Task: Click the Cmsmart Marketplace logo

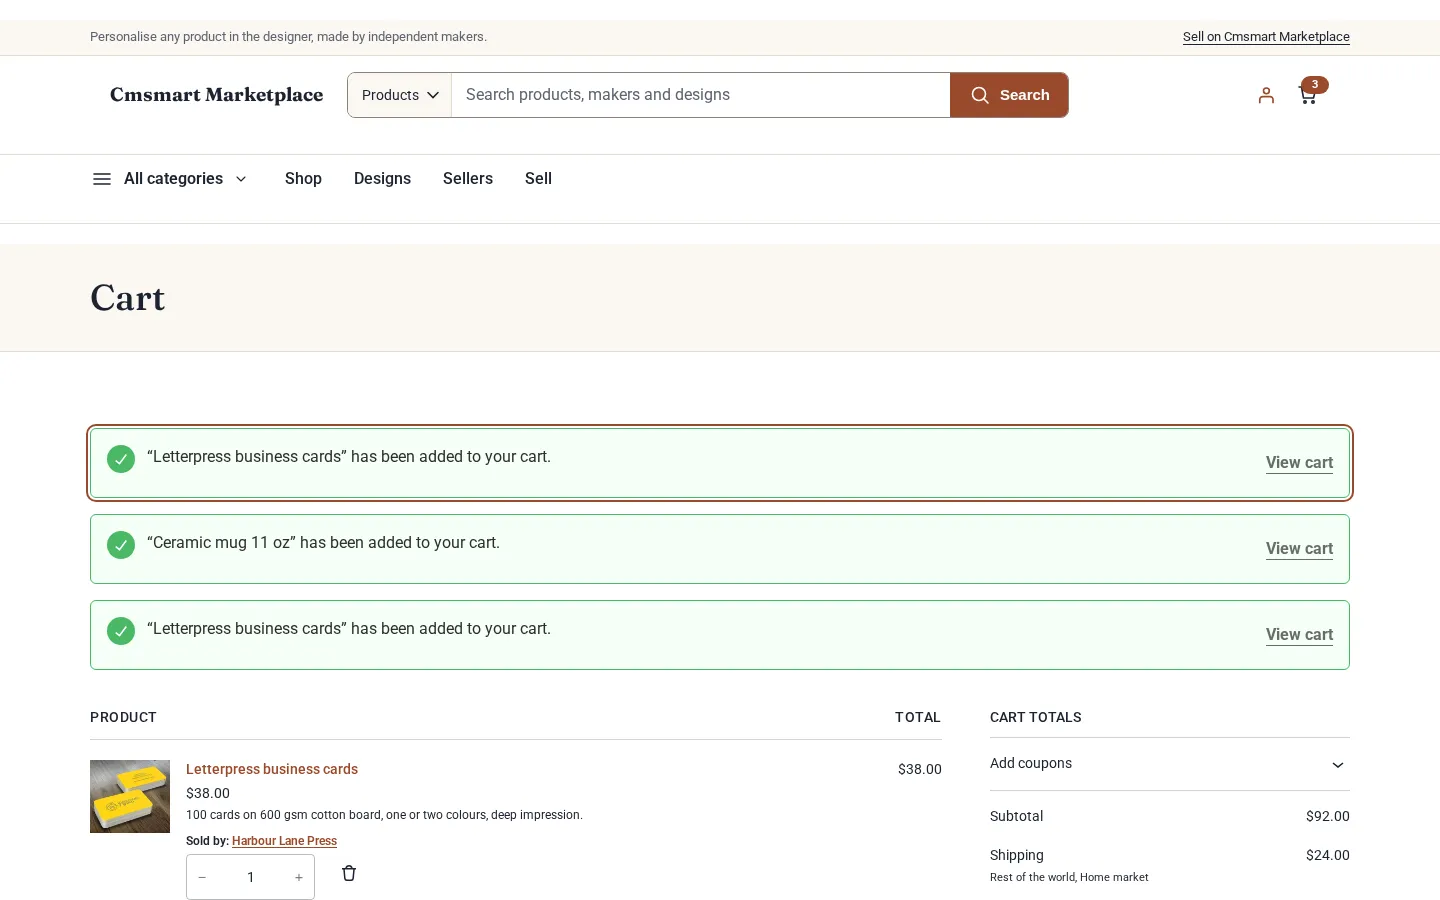Action: coord(217,95)
